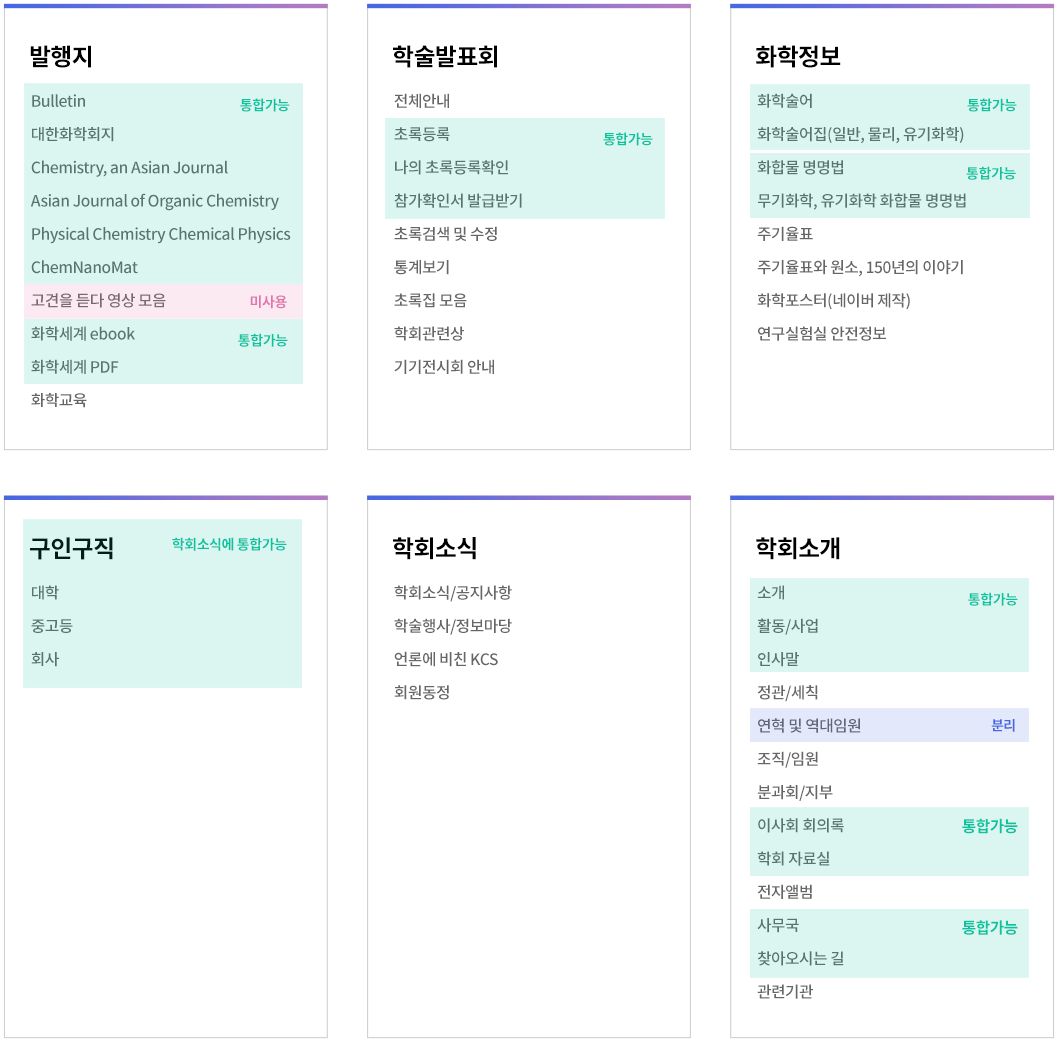Image resolution: width=1058 pixels, height=1042 pixels.
Task: Open the ChemNanoMat journal link
Action: coord(84,267)
